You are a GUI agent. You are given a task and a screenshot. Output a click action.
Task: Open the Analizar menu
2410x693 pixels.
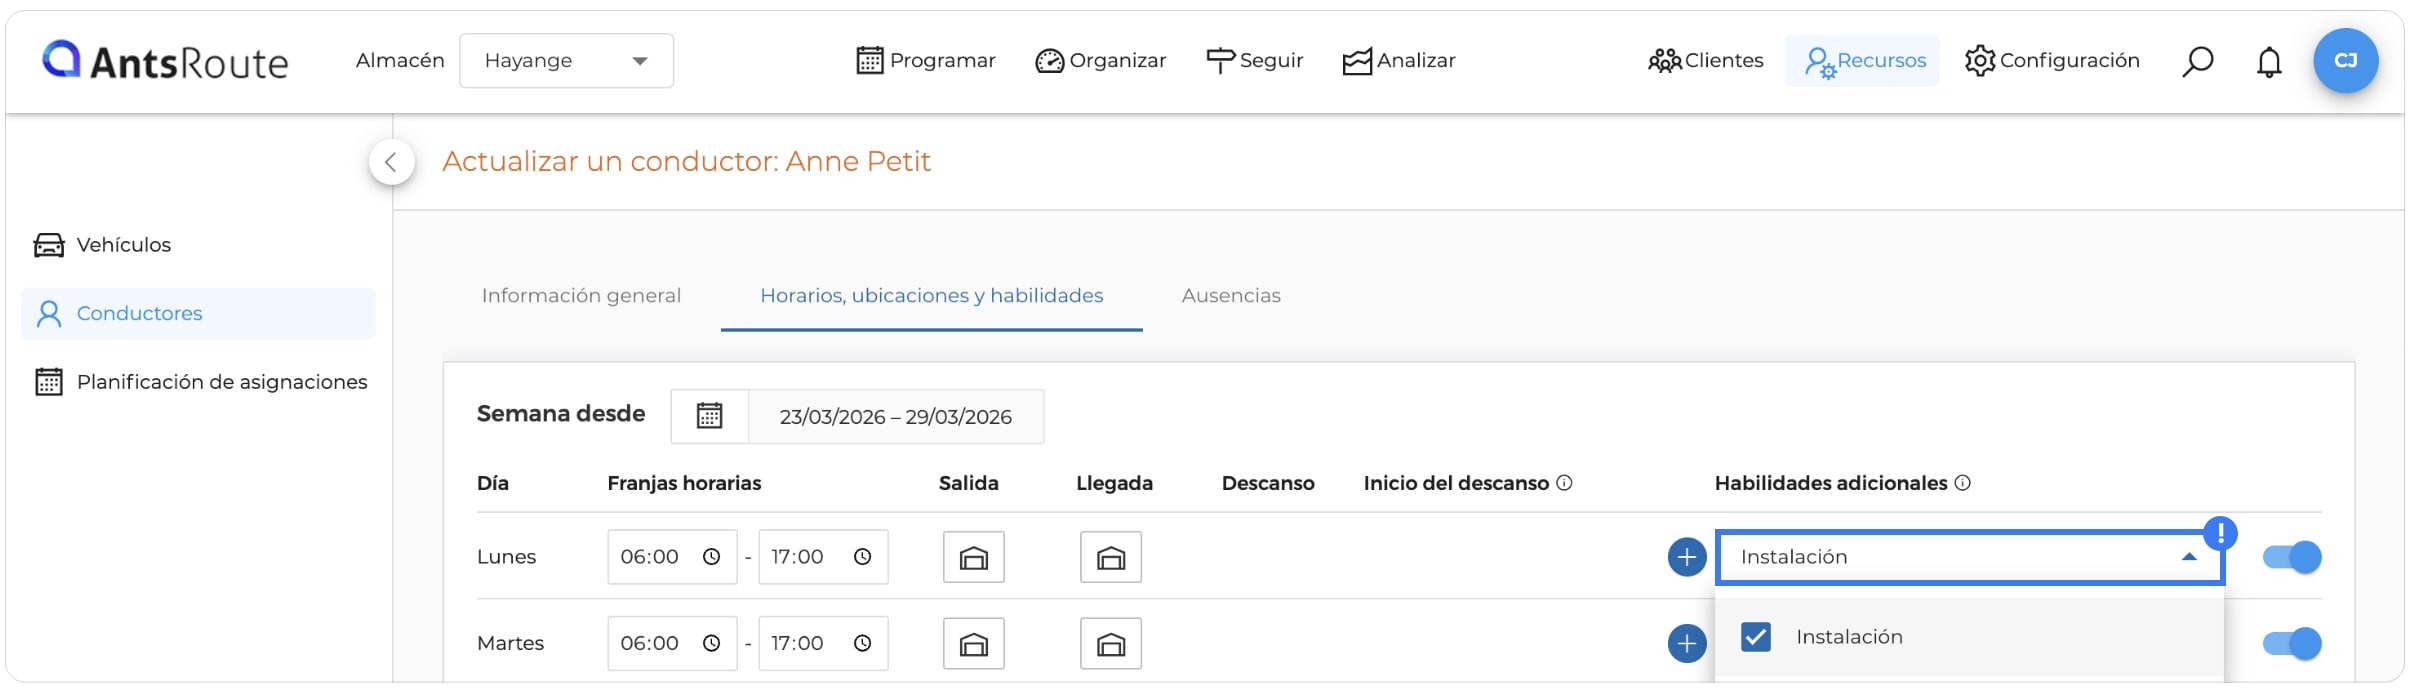(1399, 61)
